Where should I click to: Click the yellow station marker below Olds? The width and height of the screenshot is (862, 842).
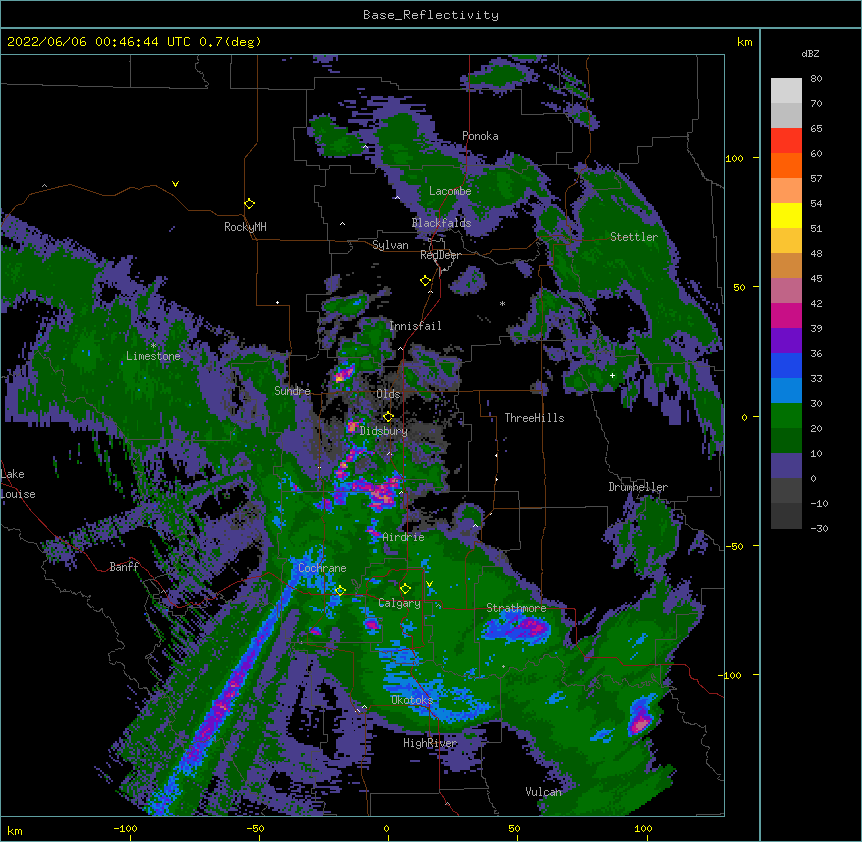click(x=388, y=417)
